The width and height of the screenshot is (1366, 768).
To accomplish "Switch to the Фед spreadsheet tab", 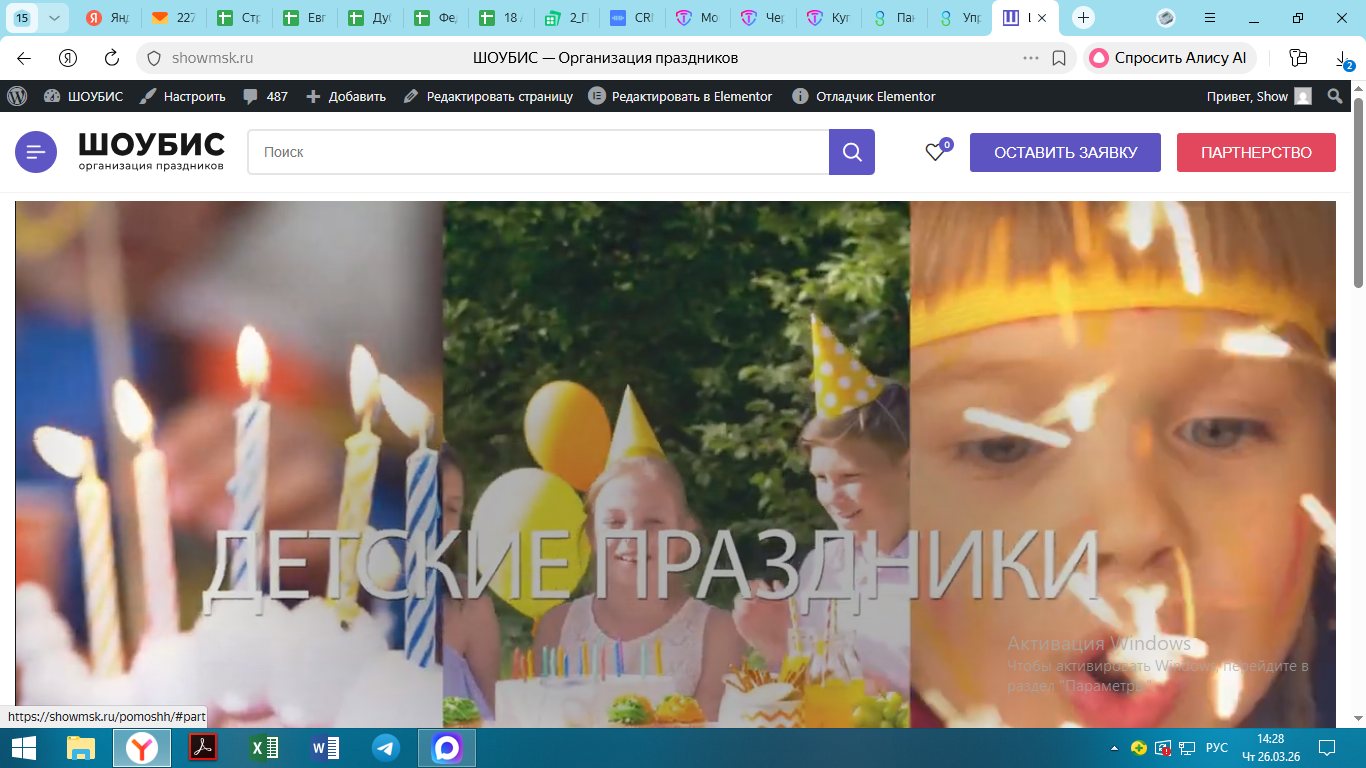I will [436, 18].
